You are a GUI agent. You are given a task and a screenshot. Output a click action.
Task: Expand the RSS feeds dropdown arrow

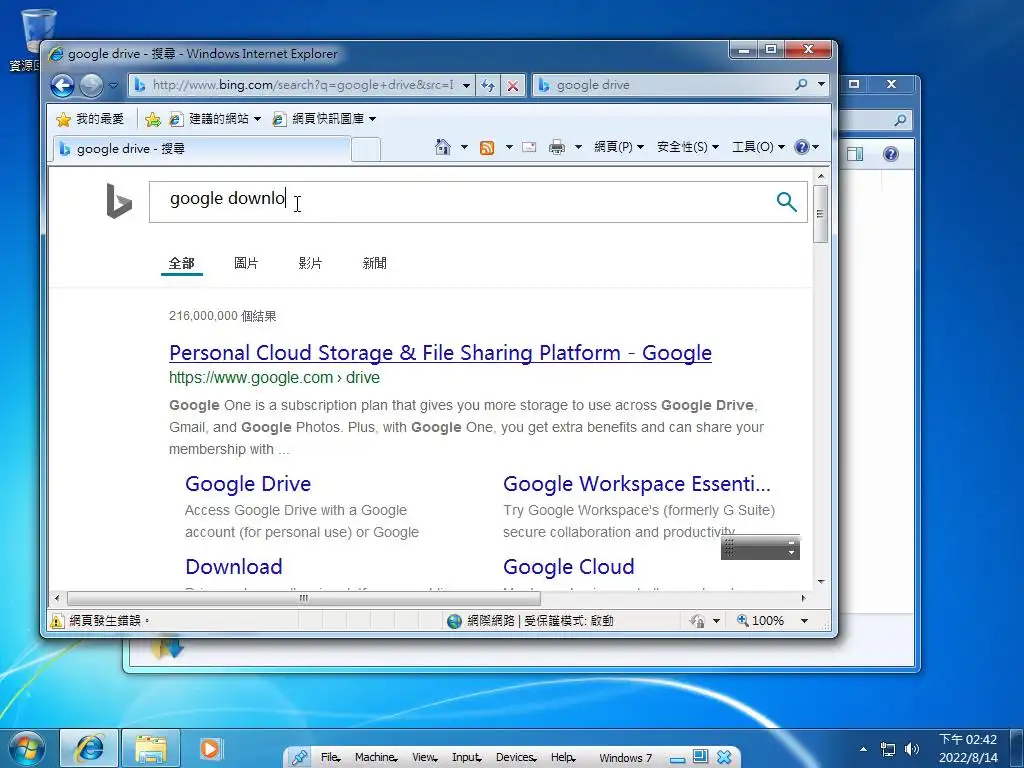[509, 147]
